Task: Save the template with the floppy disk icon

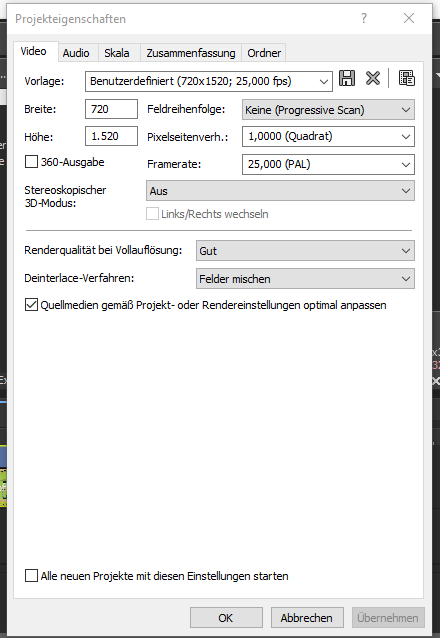Action: click(347, 78)
